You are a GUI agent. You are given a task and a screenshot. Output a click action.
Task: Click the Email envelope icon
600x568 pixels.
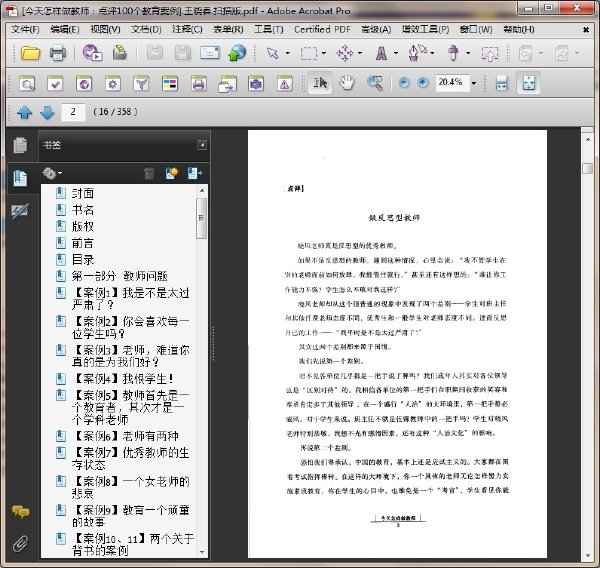click(x=210, y=53)
